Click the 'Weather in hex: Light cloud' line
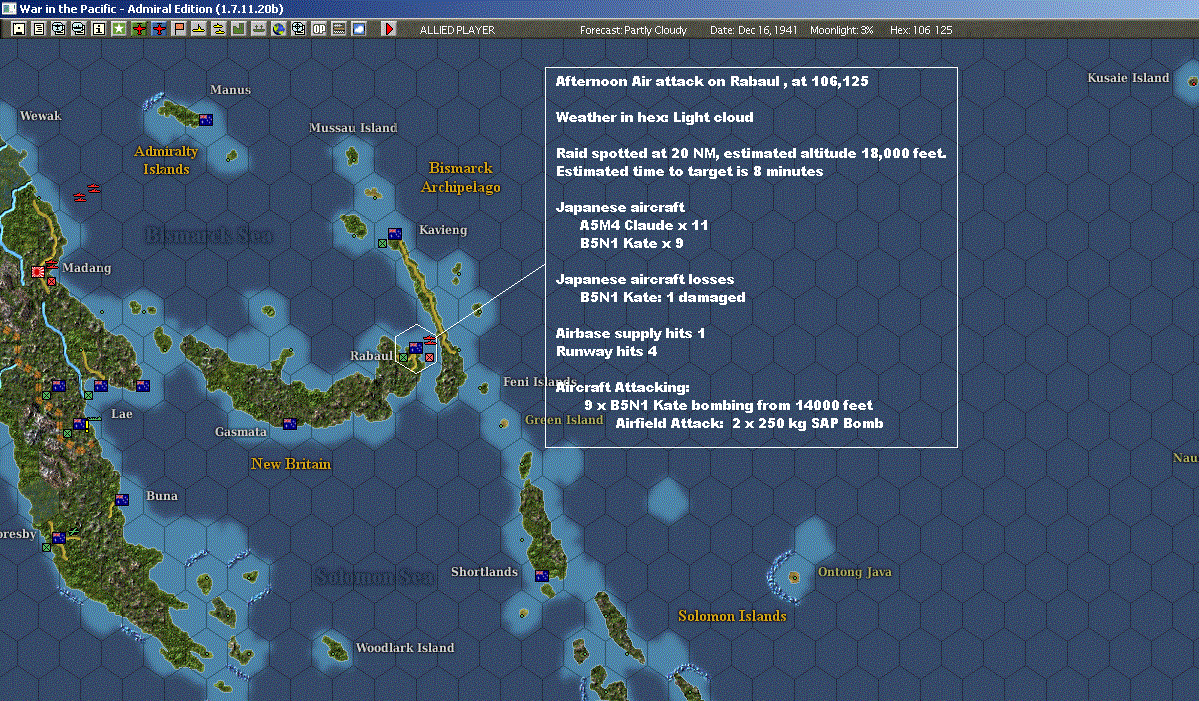This screenshot has height=701, width=1199. coord(655,117)
